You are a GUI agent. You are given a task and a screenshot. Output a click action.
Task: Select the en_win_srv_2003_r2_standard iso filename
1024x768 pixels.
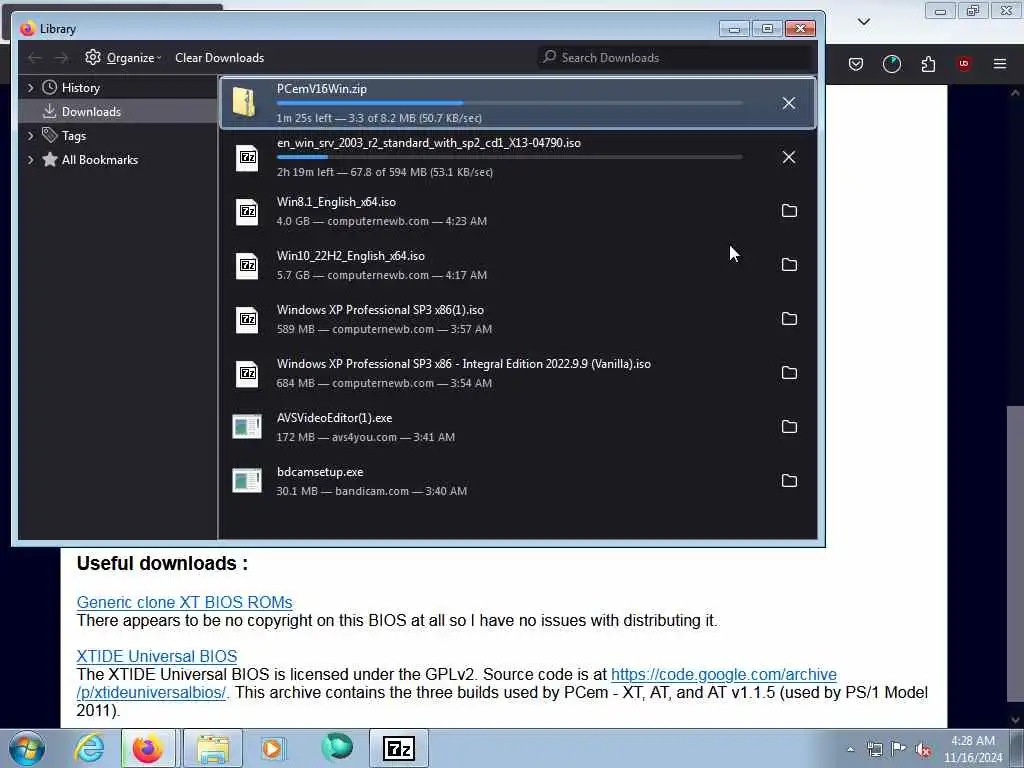428,143
